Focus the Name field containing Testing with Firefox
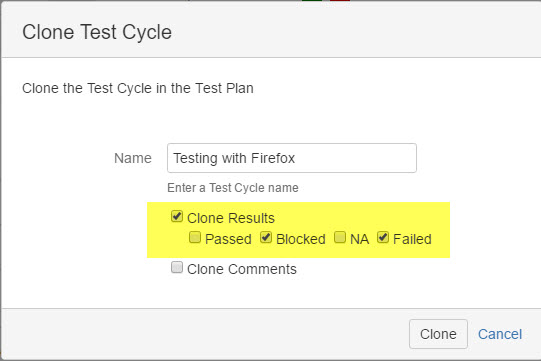541x361 pixels. click(292, 158)
